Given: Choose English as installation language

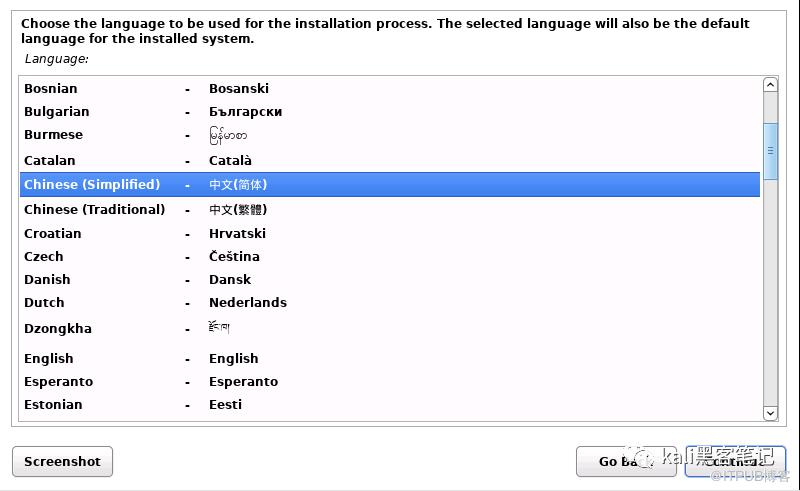Looking at the screenshot, I should pos(390,359).
